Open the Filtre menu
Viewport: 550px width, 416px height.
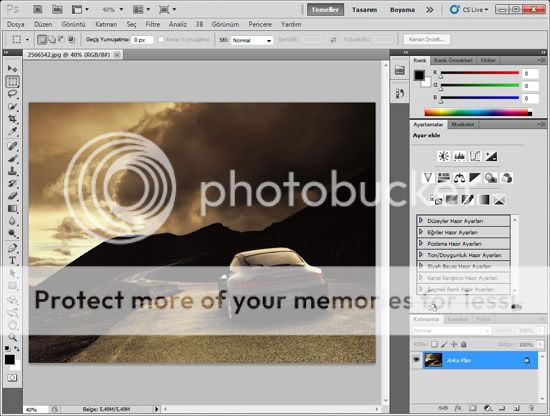153,24
